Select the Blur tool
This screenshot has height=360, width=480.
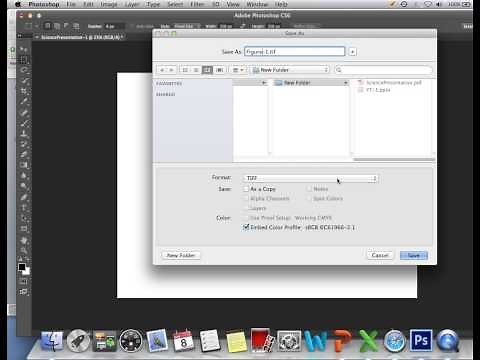coord(24,176)
